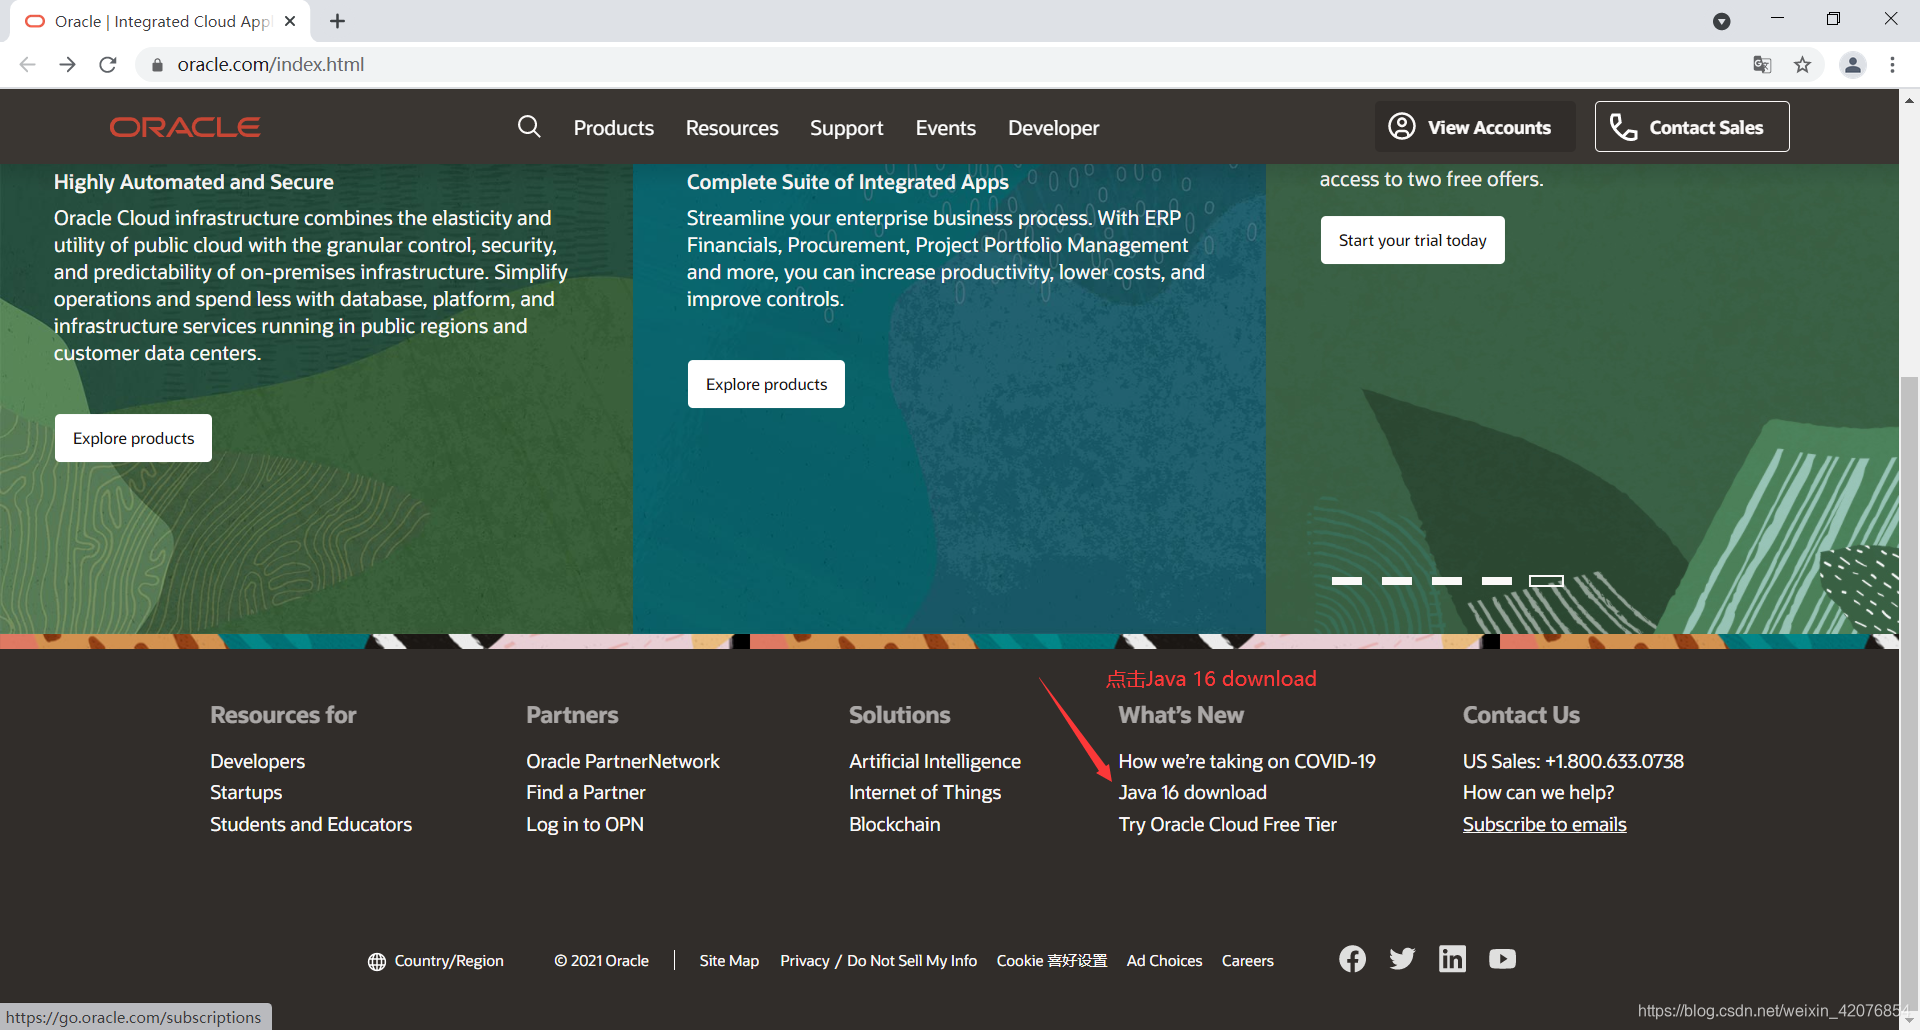This screenshot has width=1920, height=1030.
Task: Click the Contact Sales button
Action: click(x=1692, y=127)
